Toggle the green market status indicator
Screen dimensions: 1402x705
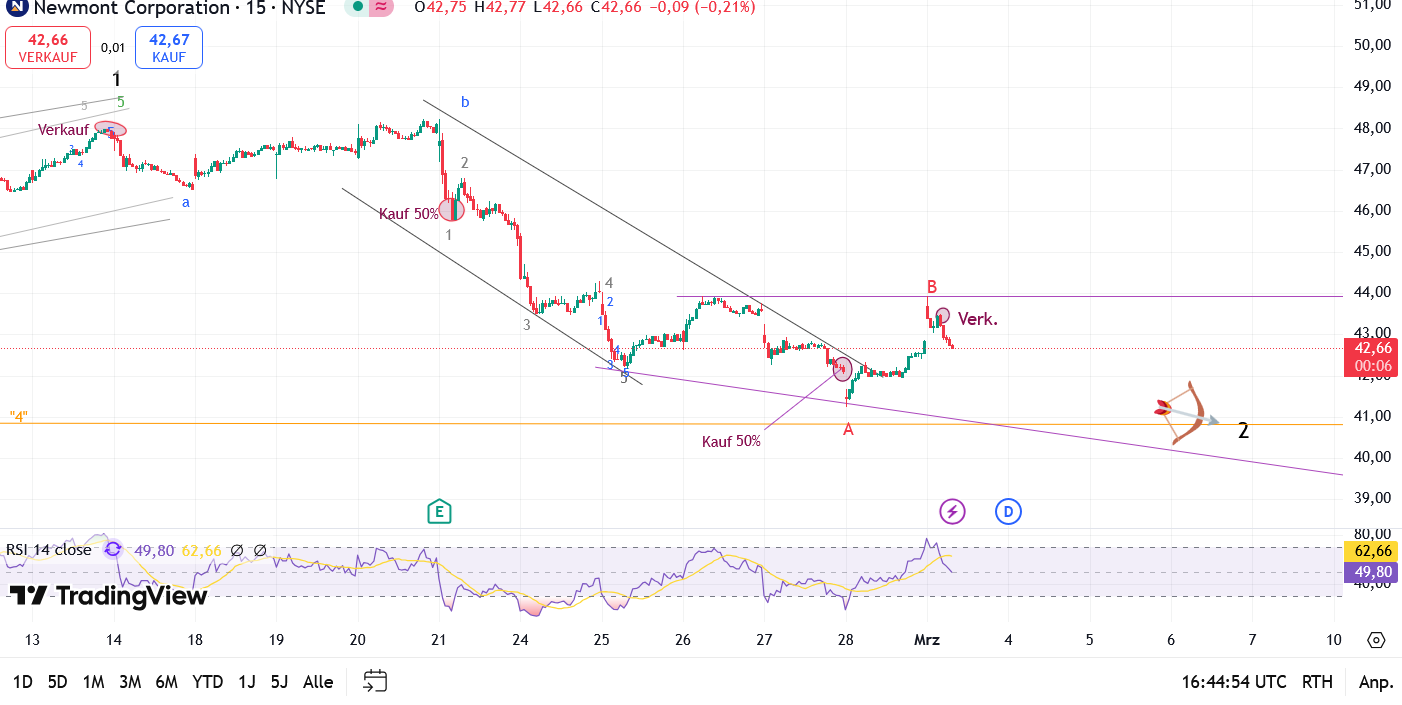[x=357, y=7]
